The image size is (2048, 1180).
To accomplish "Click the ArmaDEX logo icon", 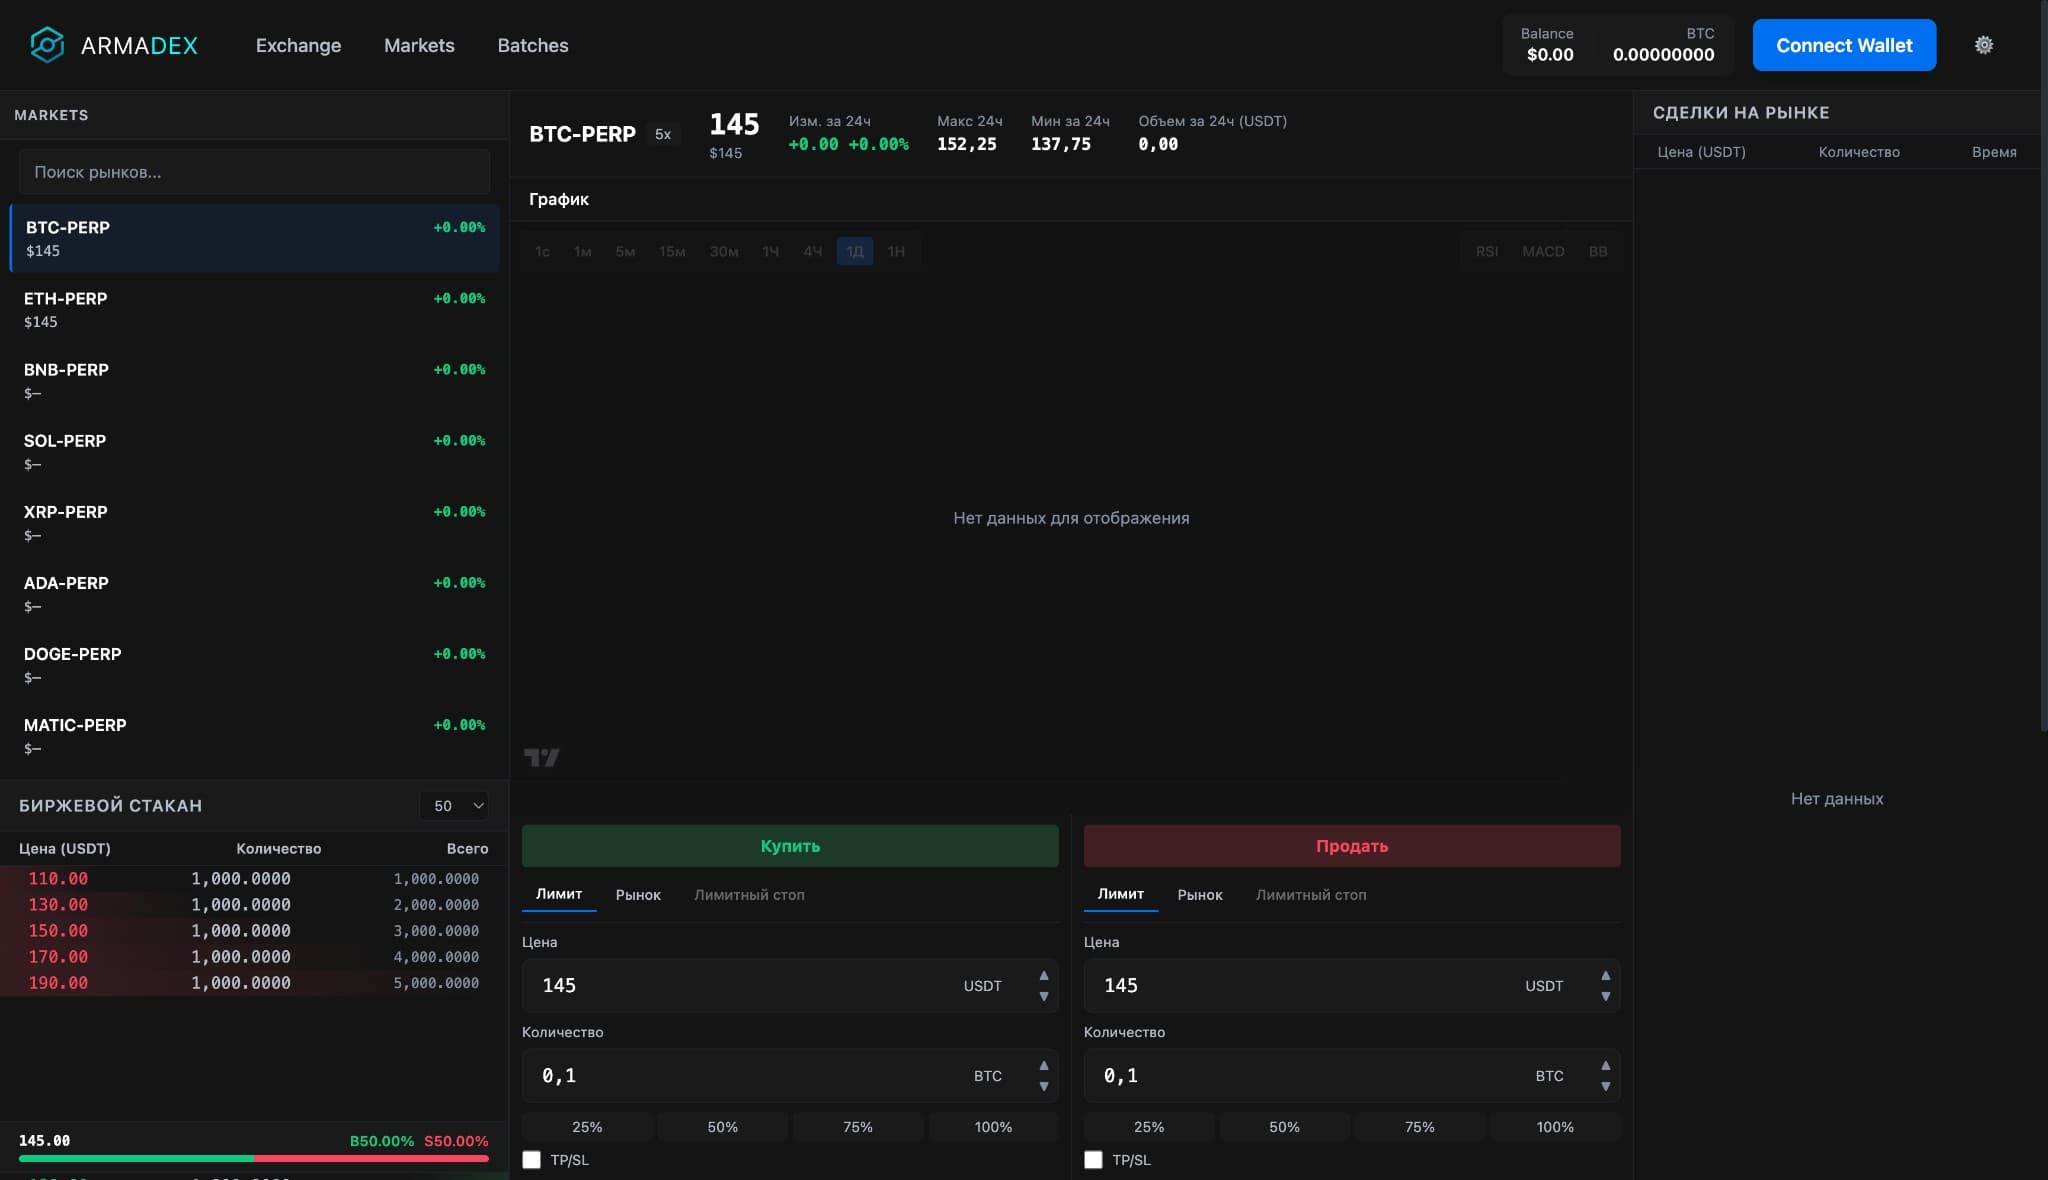I will pyautogui.click(x=46, y=44).
